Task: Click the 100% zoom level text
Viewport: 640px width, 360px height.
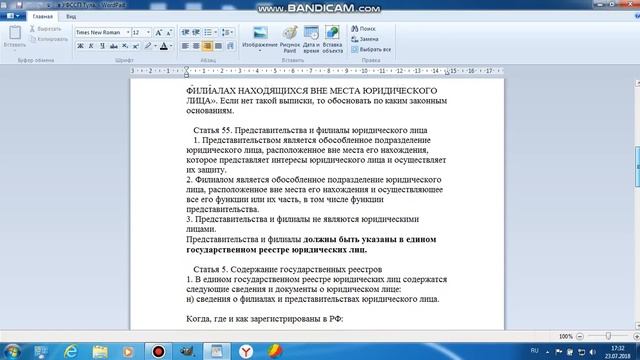Action: point(565,336)
